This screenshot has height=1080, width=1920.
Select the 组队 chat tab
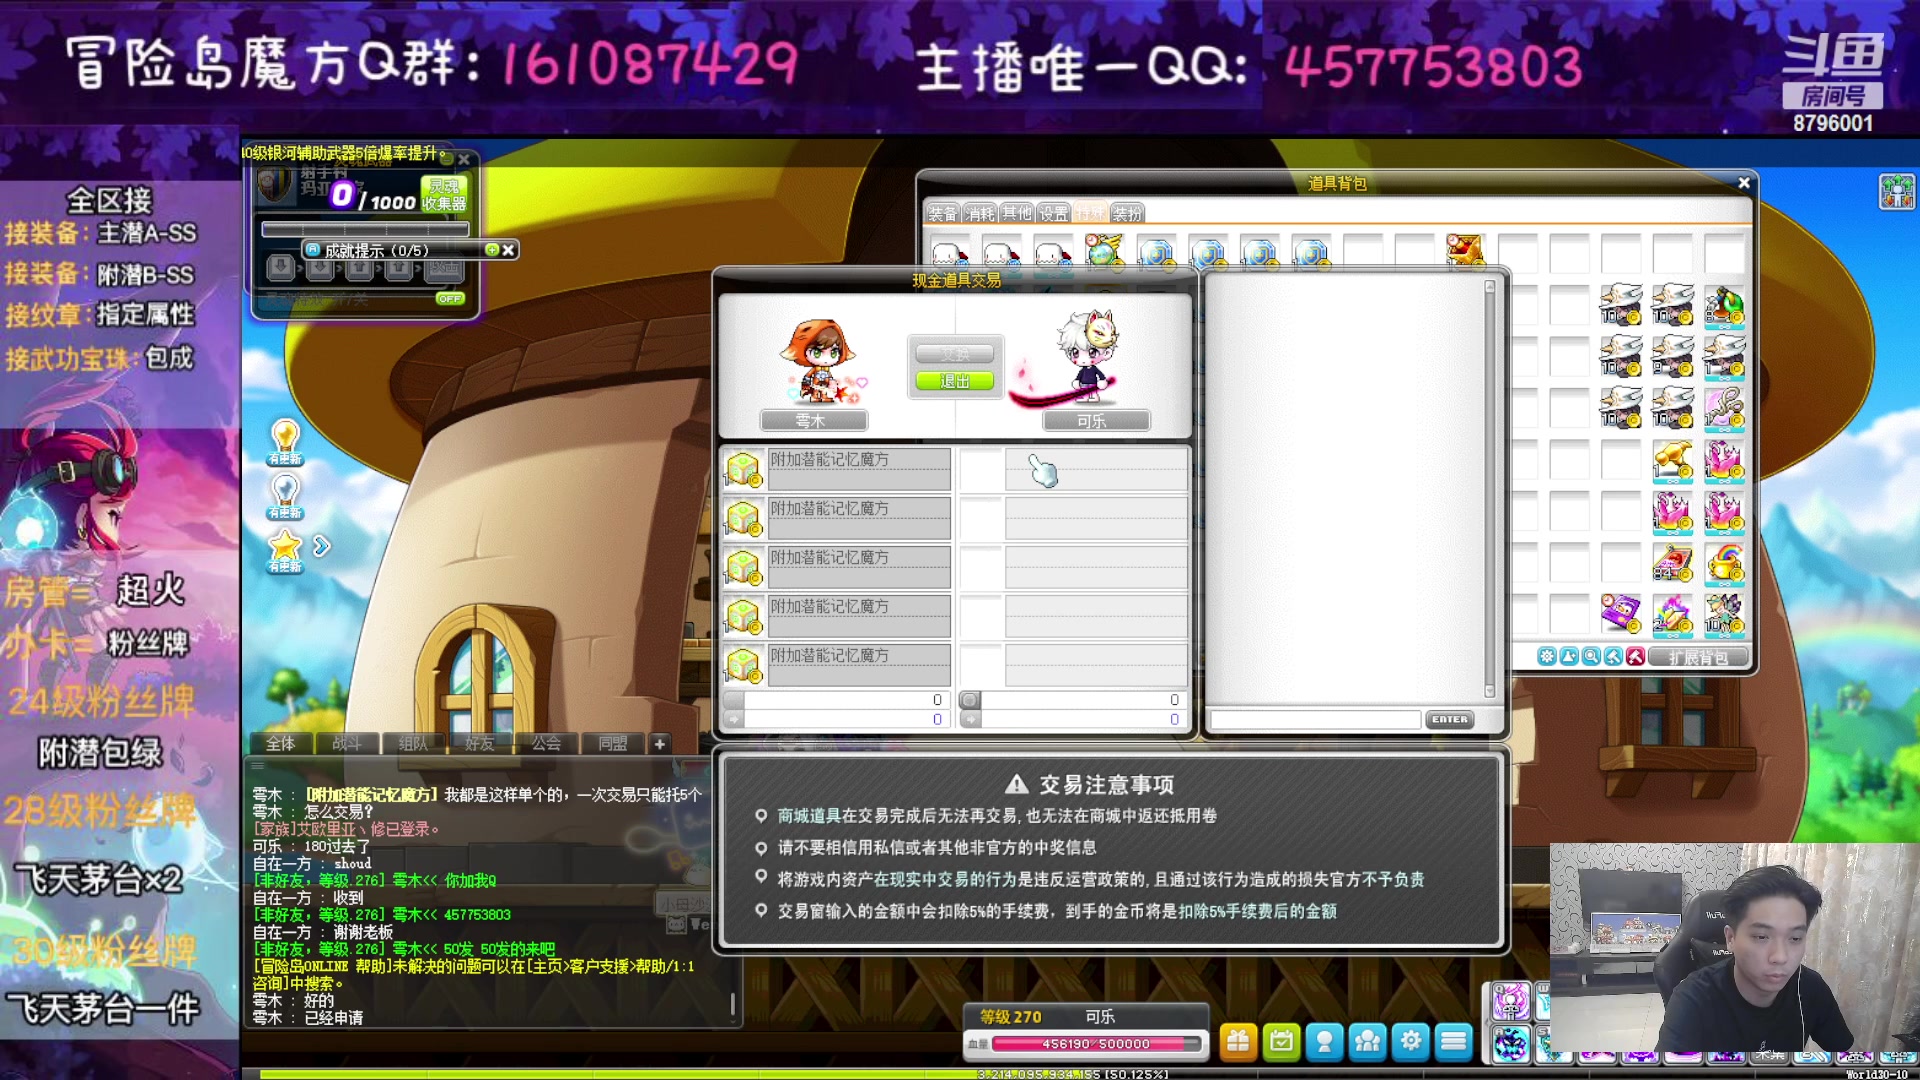413,743
